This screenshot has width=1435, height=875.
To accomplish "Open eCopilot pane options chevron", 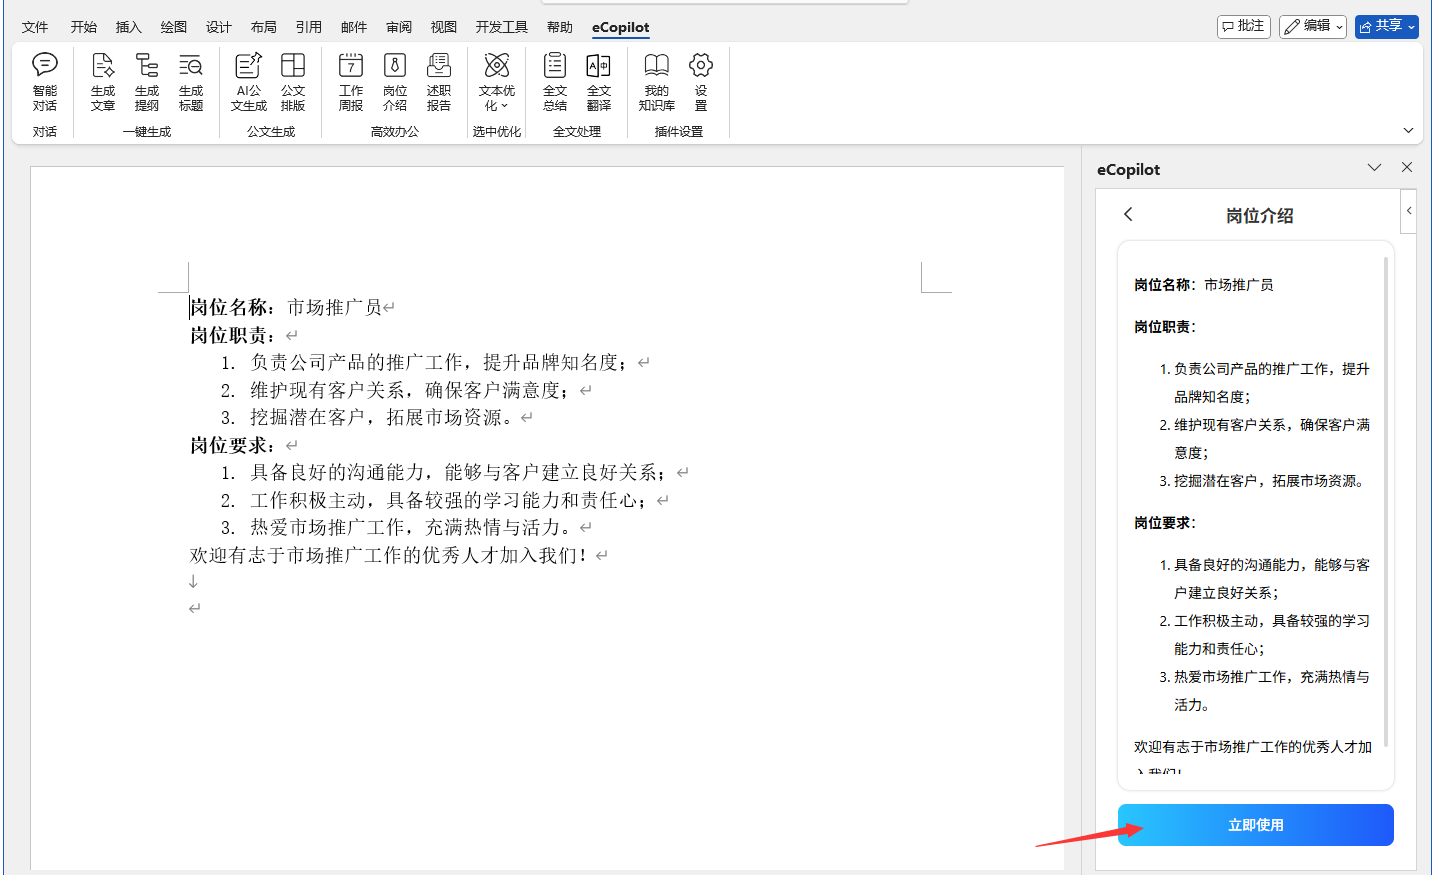I will (x=1374, y=168).
